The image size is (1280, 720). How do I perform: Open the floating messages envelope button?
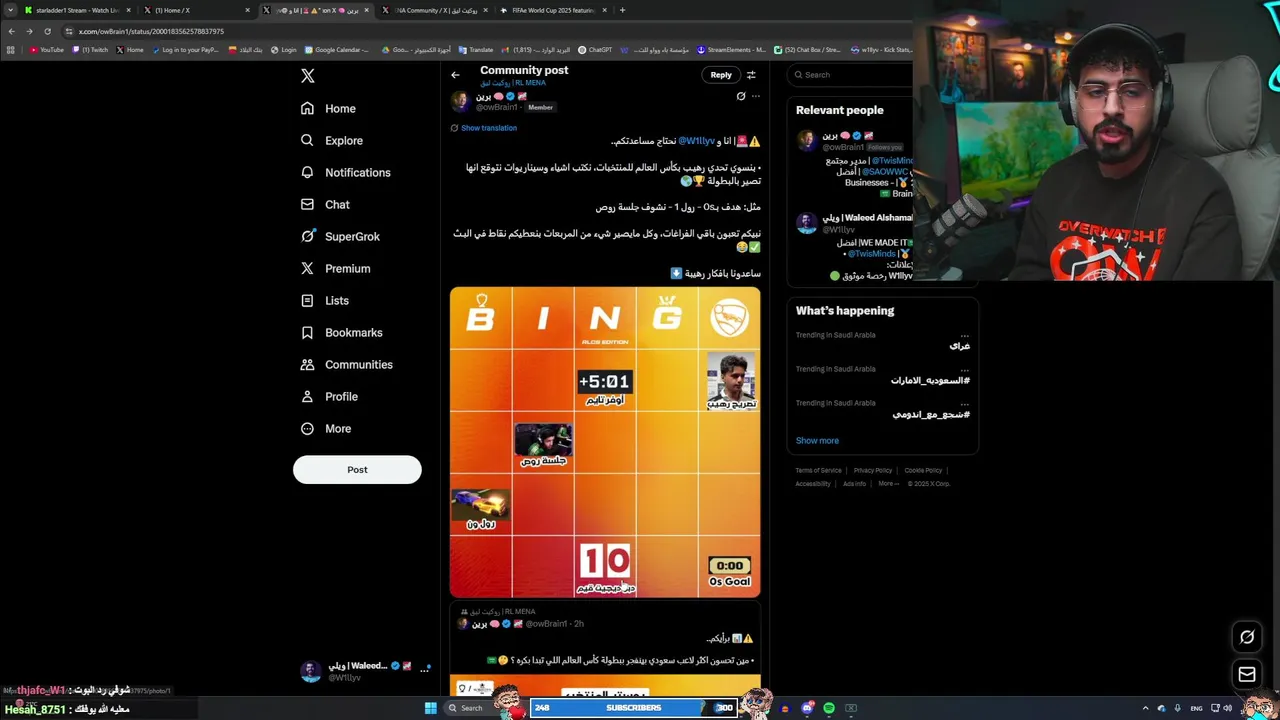pos(1247,675)
